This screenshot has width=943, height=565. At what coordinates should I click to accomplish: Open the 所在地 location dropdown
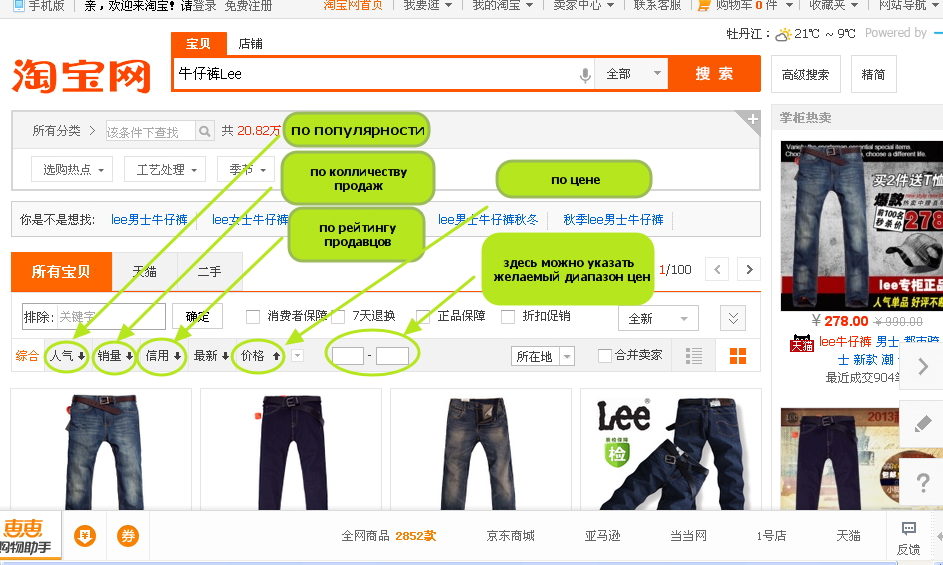pyautogui.click(x=542, y=356)
